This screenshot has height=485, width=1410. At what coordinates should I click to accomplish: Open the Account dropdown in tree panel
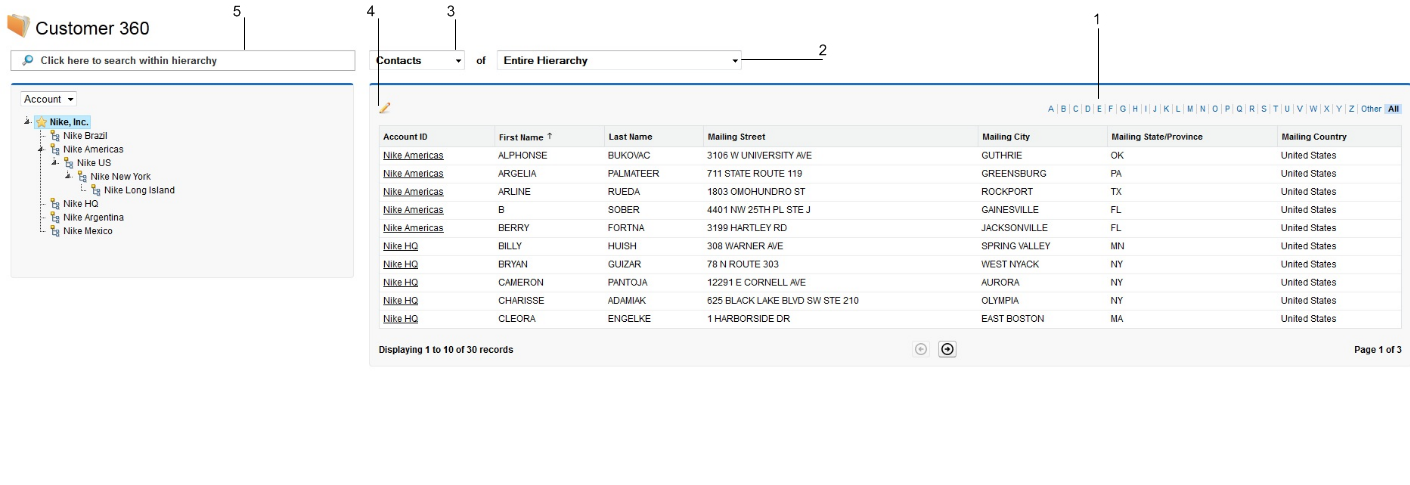click(49, 100)
